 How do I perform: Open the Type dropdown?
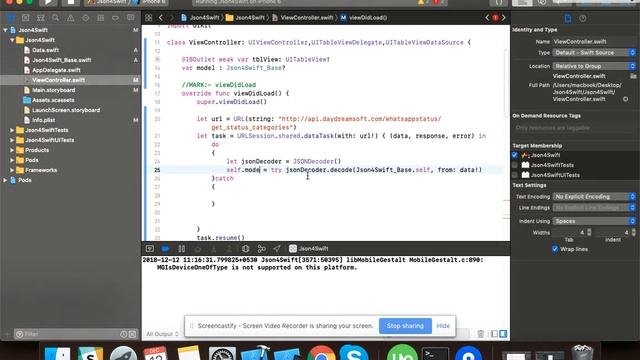594,53
